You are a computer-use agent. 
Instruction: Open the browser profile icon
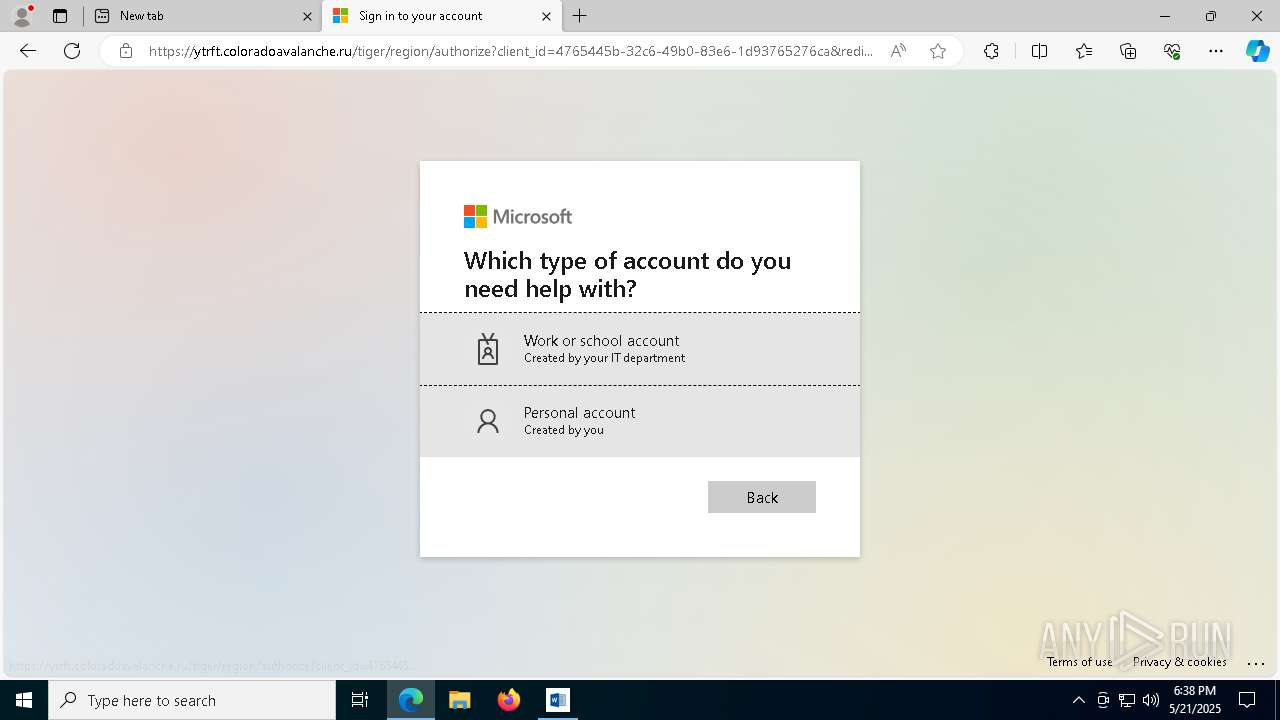(x=21, y=16)
